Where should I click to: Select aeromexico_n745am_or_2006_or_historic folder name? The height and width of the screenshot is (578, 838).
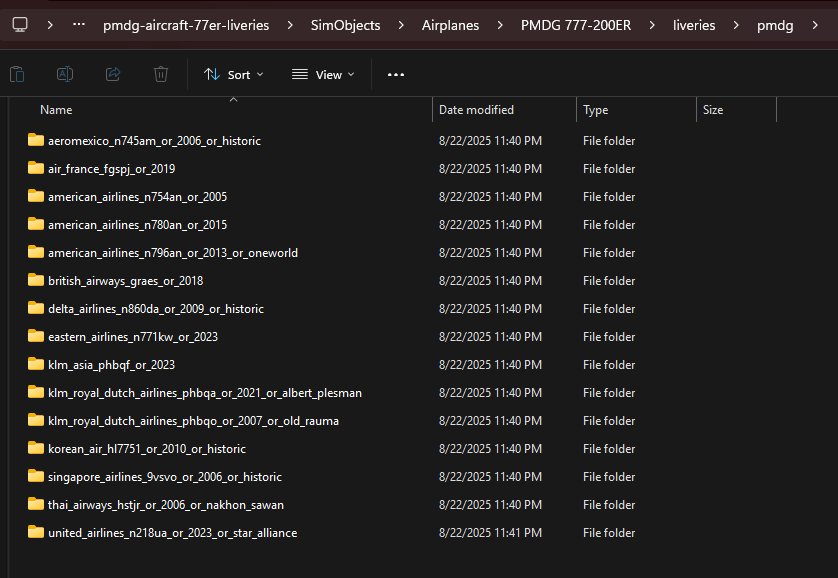click(154, 141)
